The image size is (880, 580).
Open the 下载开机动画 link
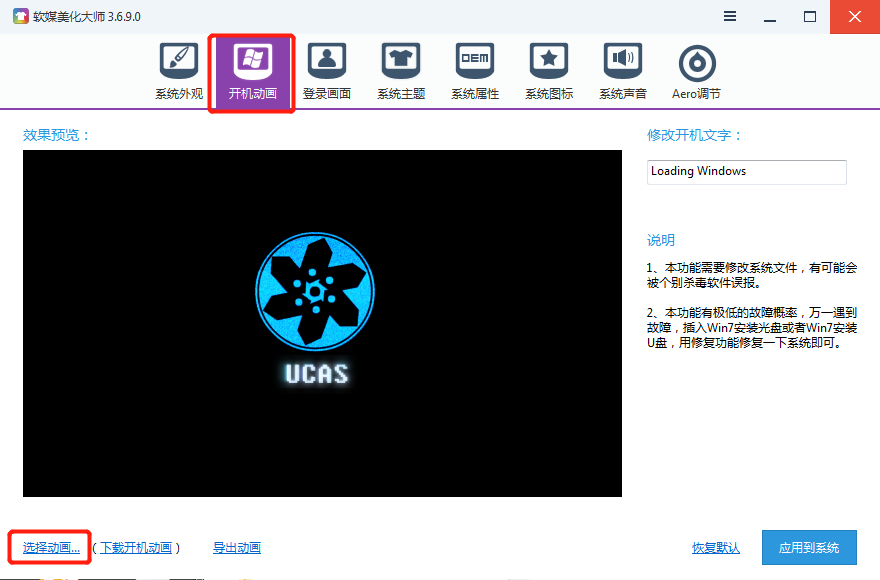tap(136, 548)
